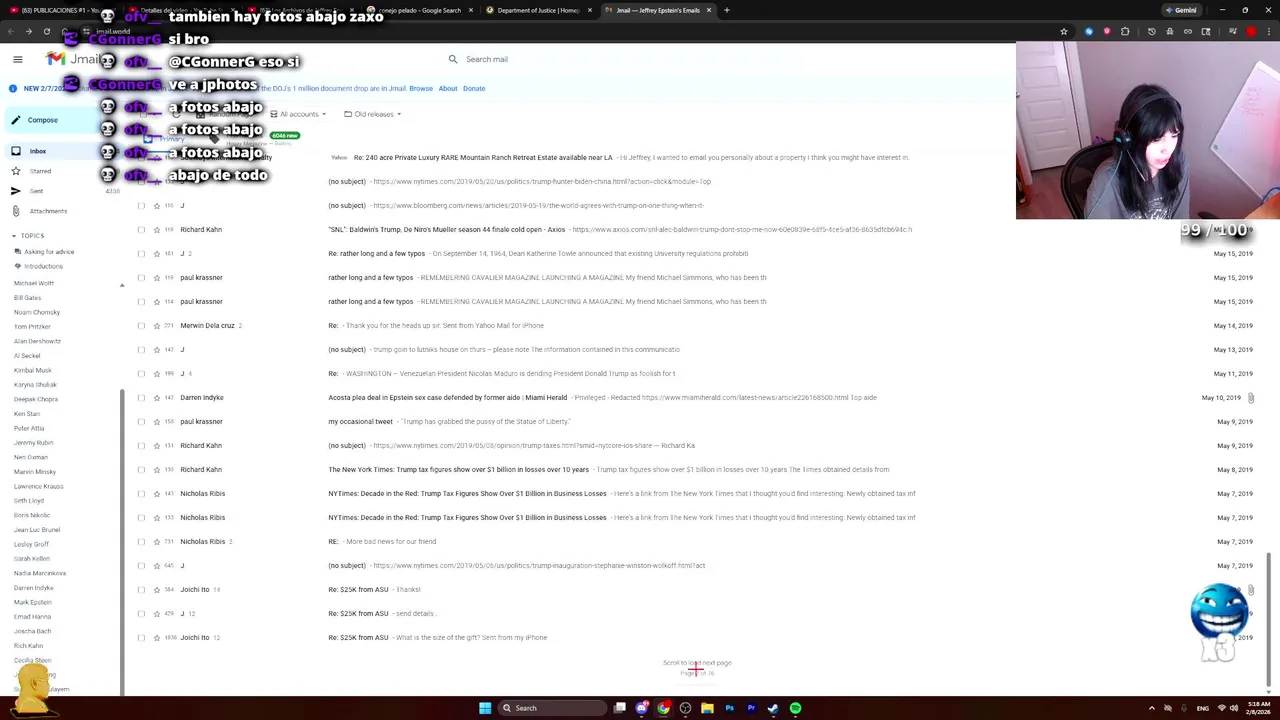This screenshot has width=1280, height=720.
Task: Follow the Donate link in banner
Action: click(474, 88)
